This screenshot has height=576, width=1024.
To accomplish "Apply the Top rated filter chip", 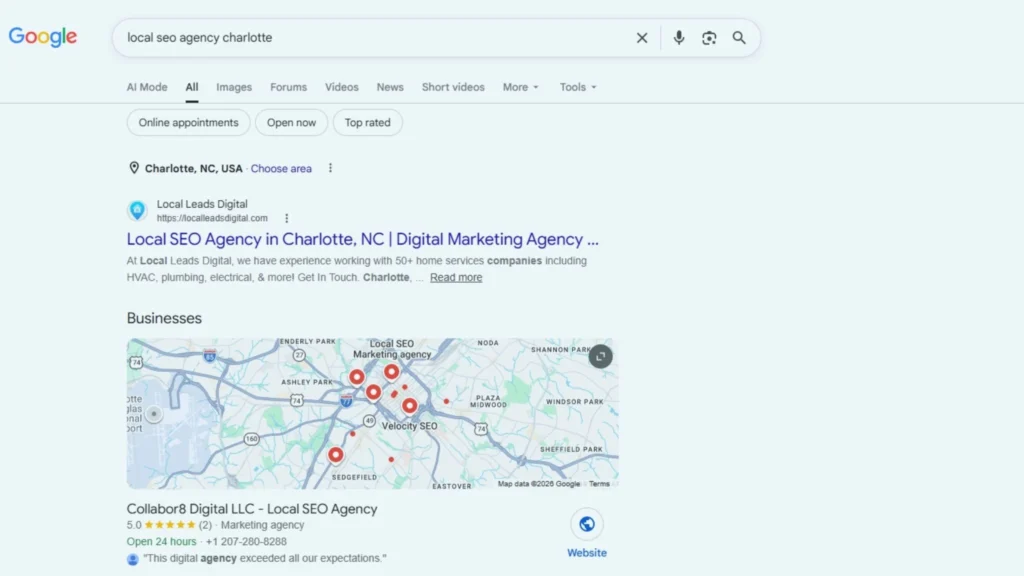I will click(368, 123).
